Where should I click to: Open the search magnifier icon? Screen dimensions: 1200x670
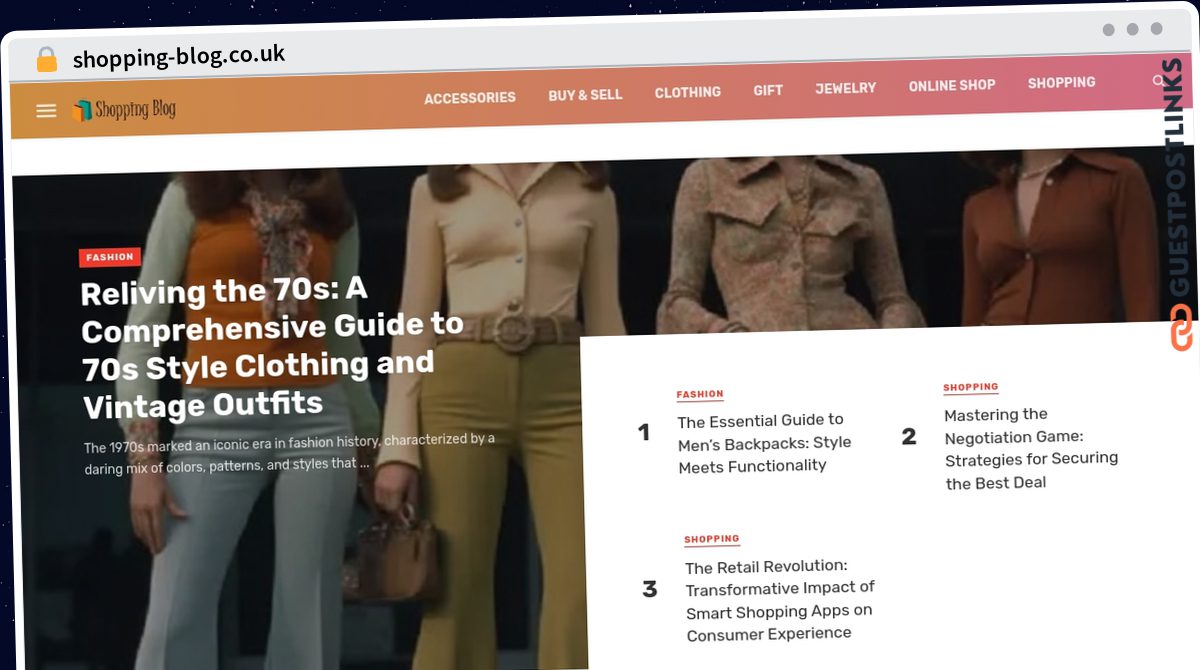tap(1158, 81)
